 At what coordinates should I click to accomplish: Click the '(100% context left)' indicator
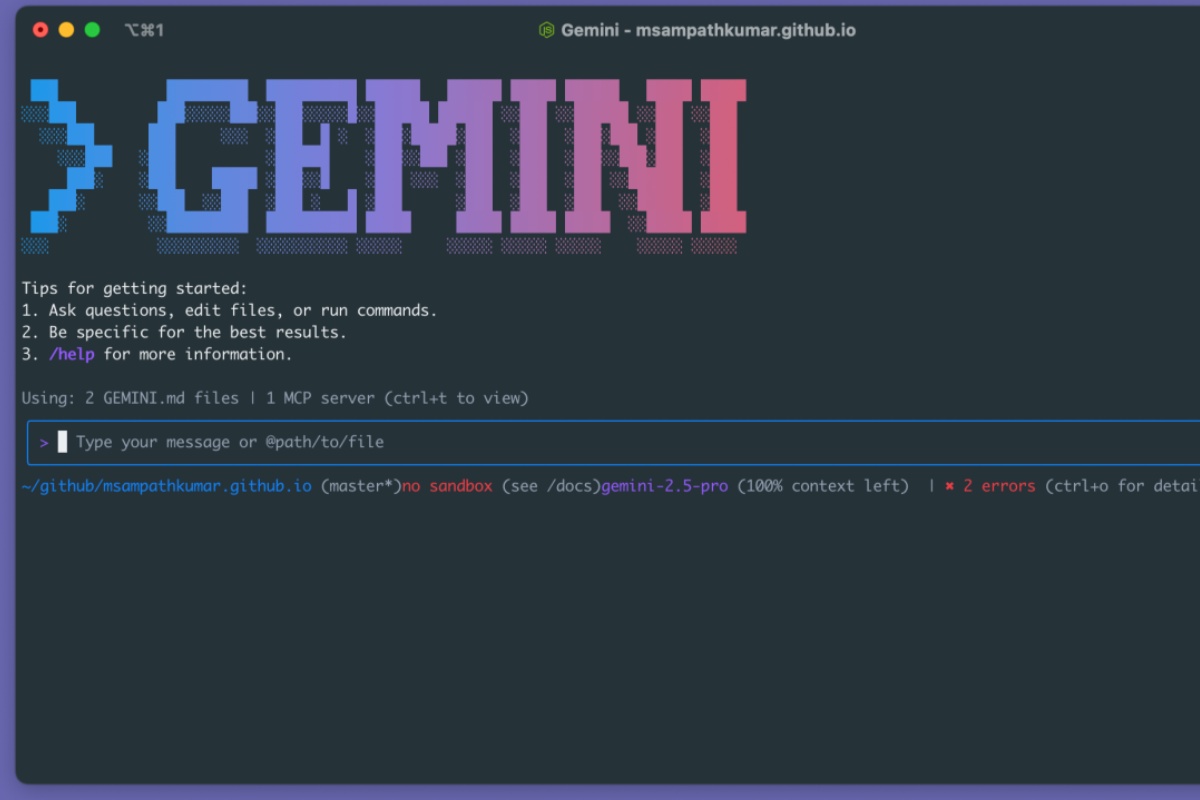[x=823, y=486]
